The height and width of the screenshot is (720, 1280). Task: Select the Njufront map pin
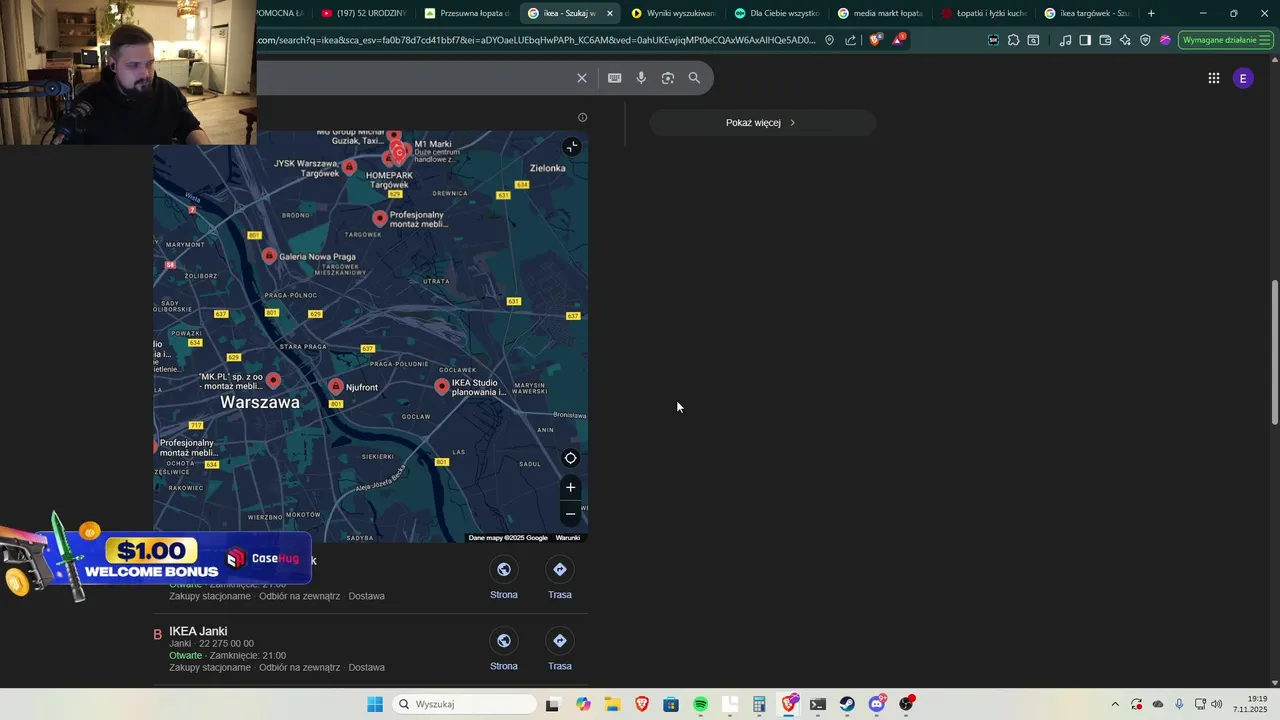click(336, 386)
